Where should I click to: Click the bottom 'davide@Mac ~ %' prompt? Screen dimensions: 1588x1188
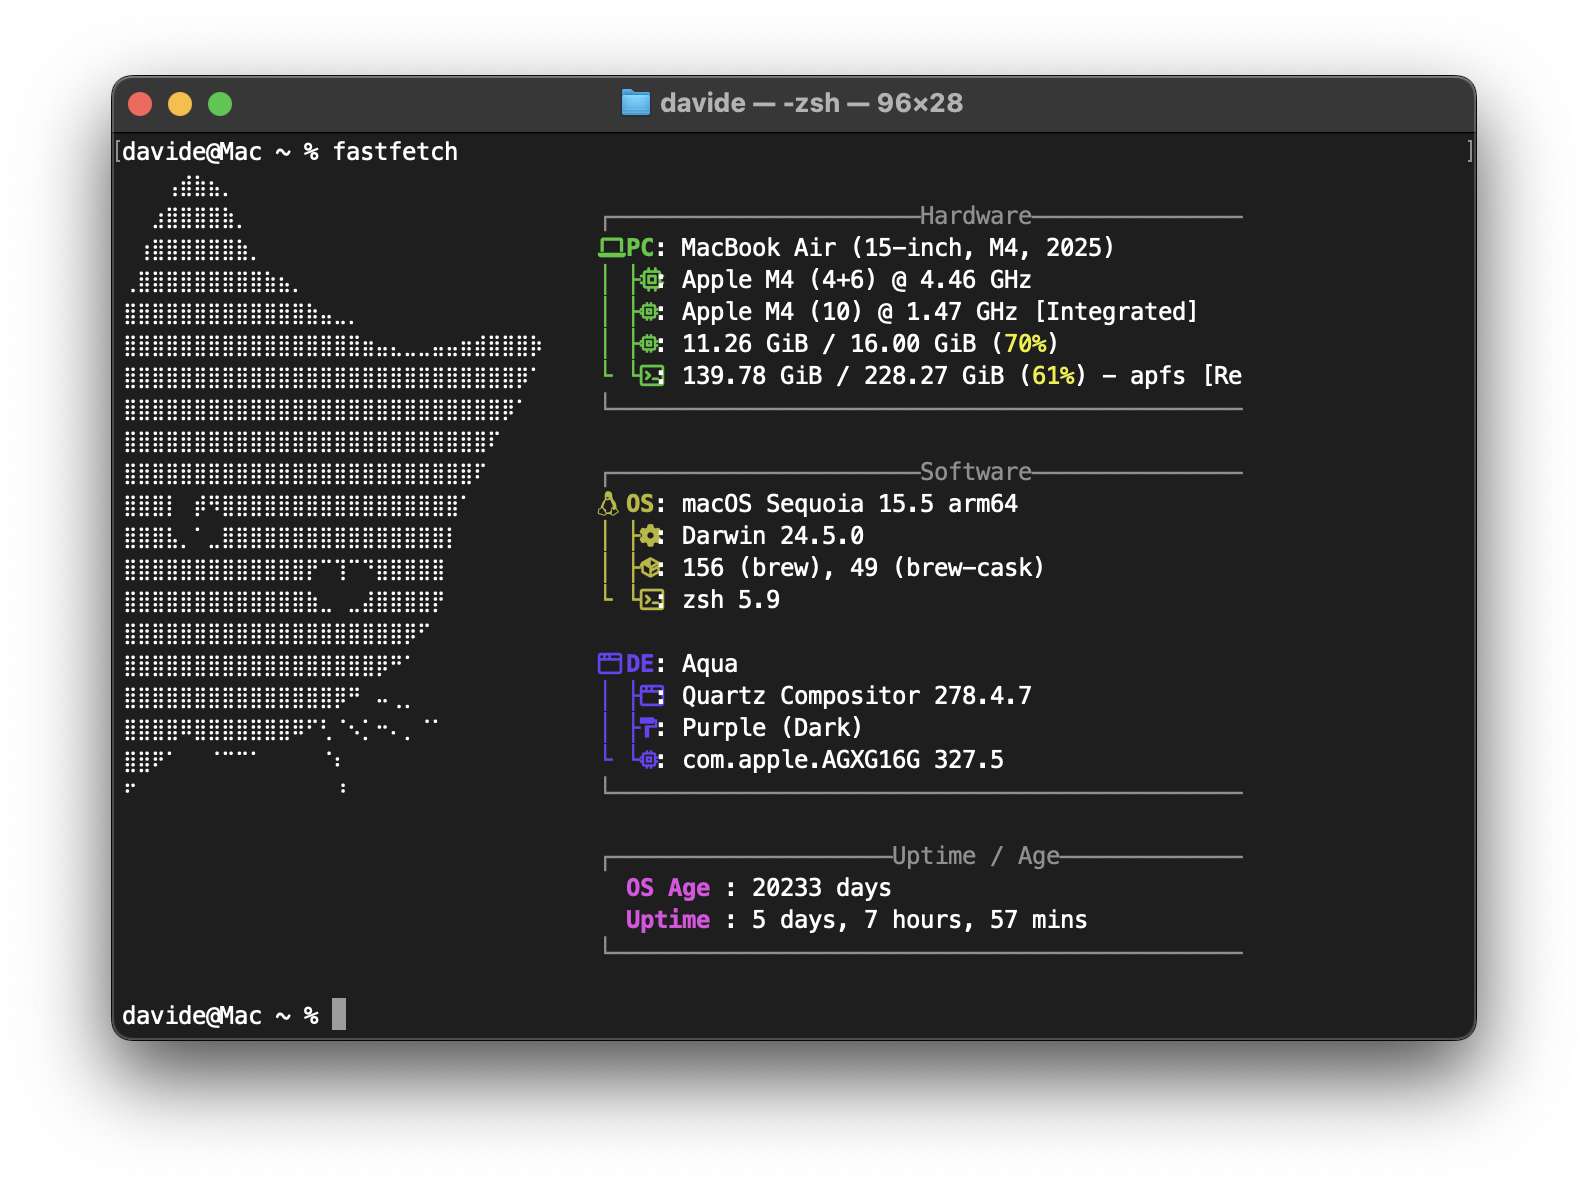pyautogui.click(x=220, y=1016)
